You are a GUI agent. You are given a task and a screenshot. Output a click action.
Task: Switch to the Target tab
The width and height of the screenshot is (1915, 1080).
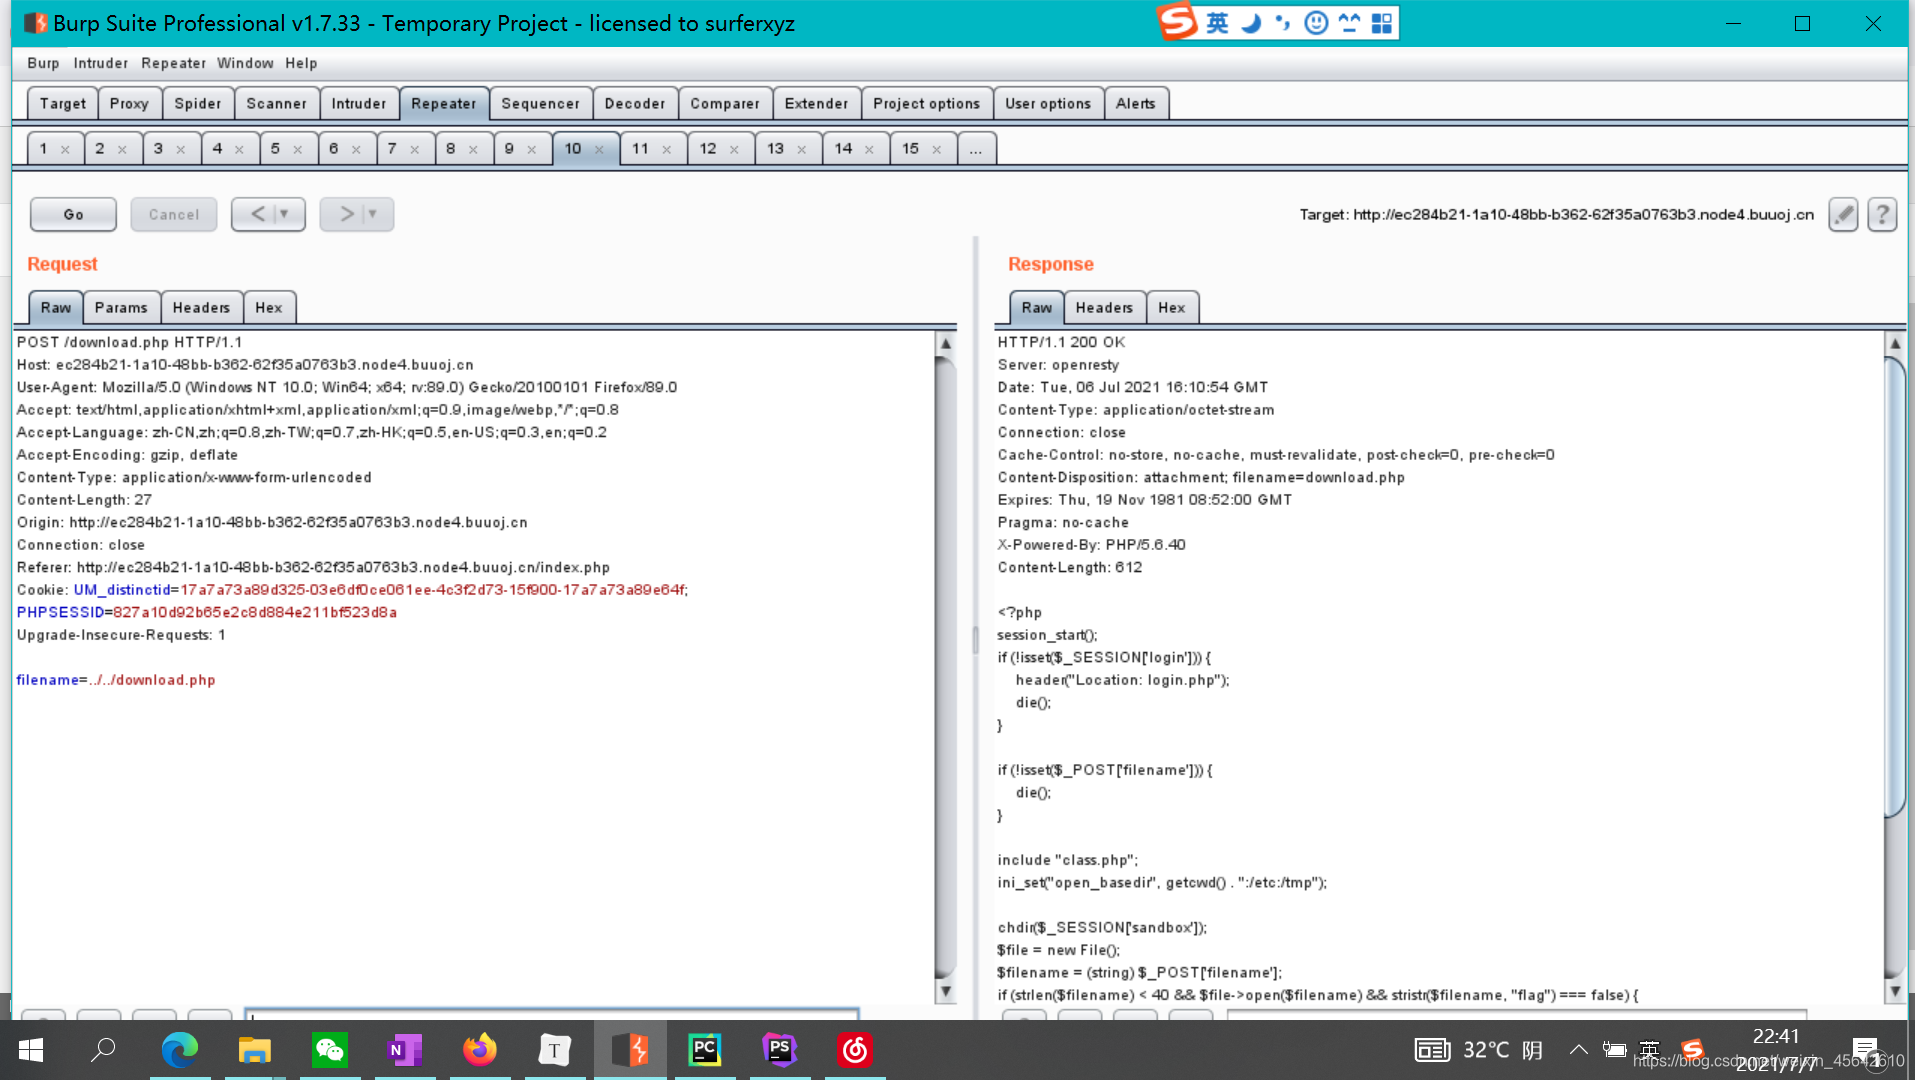coord(63,103)
